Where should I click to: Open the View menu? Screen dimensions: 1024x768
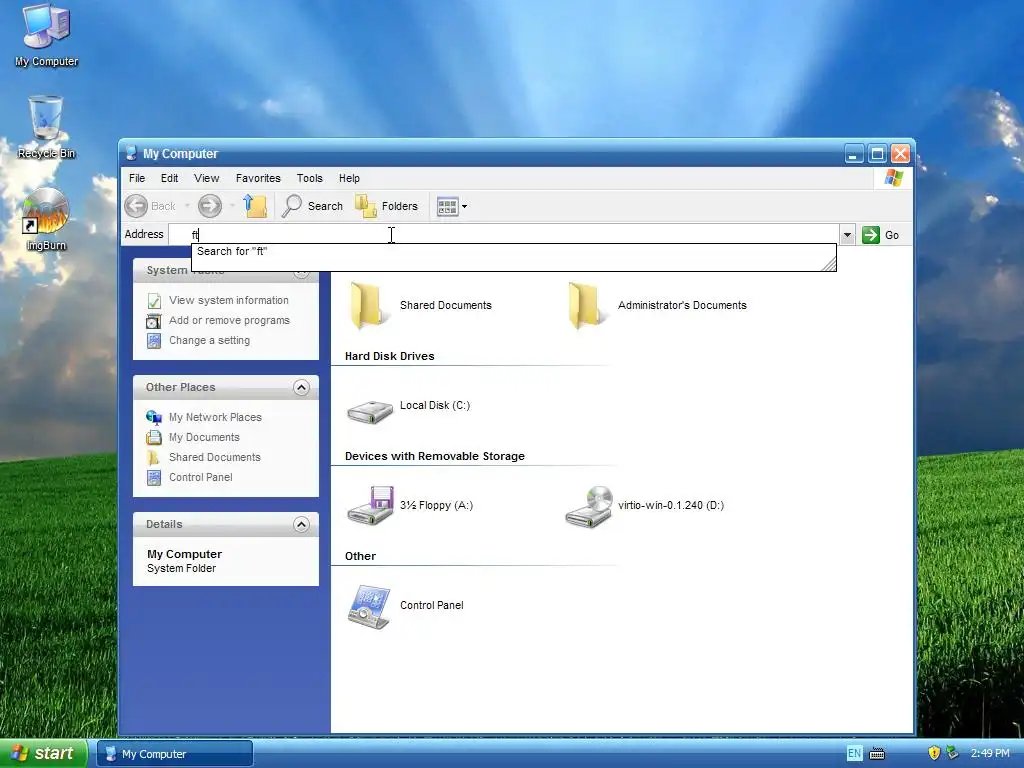point(206,178)
